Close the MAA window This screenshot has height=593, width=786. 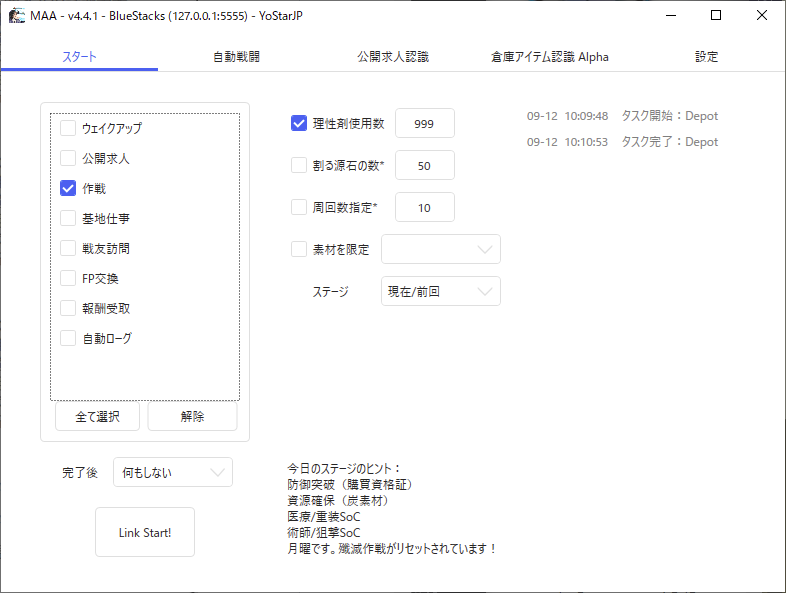tap(762, 16)
